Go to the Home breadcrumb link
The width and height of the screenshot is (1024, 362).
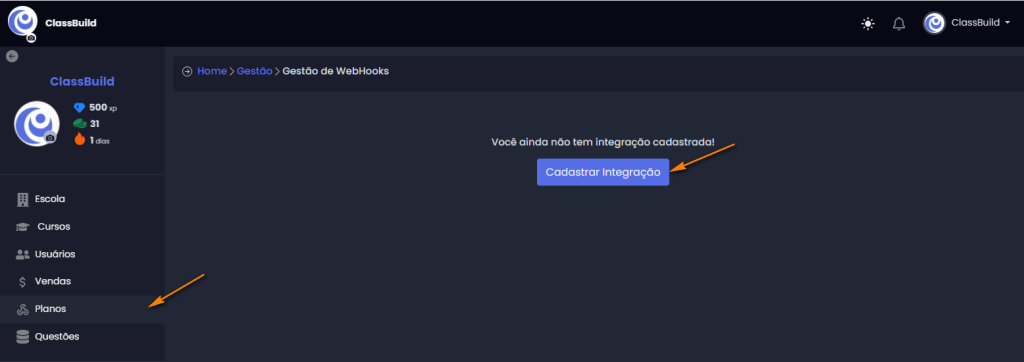212,71
